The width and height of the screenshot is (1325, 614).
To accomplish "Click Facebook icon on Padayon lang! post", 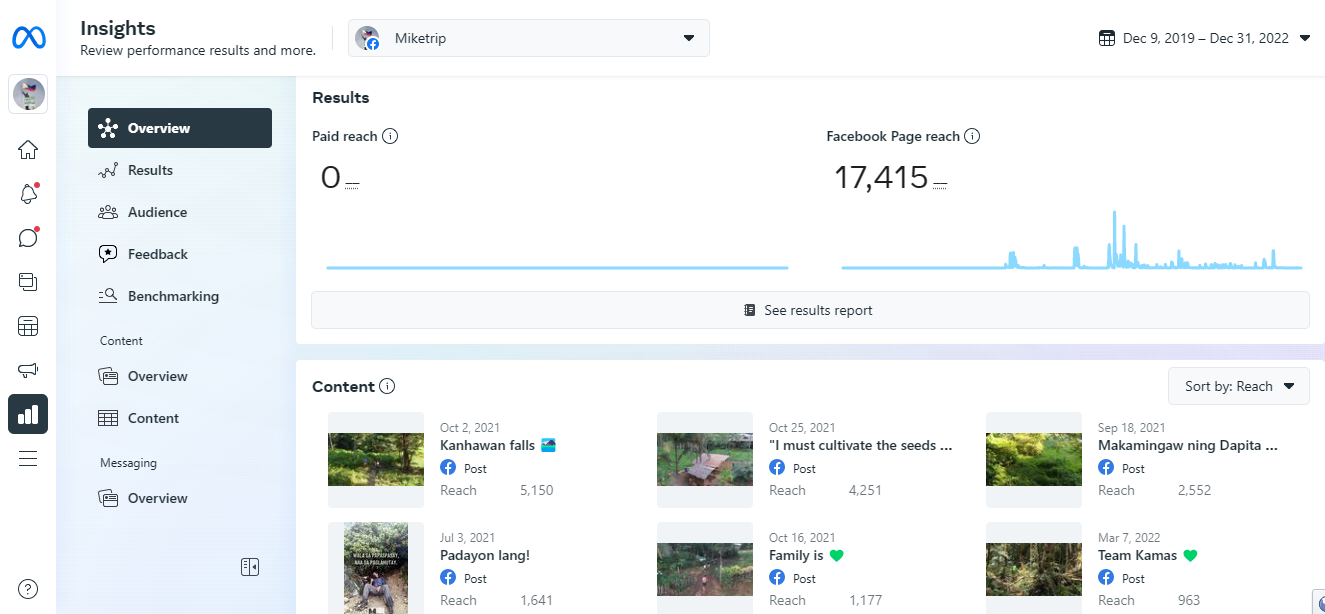I will click(448, 578).
